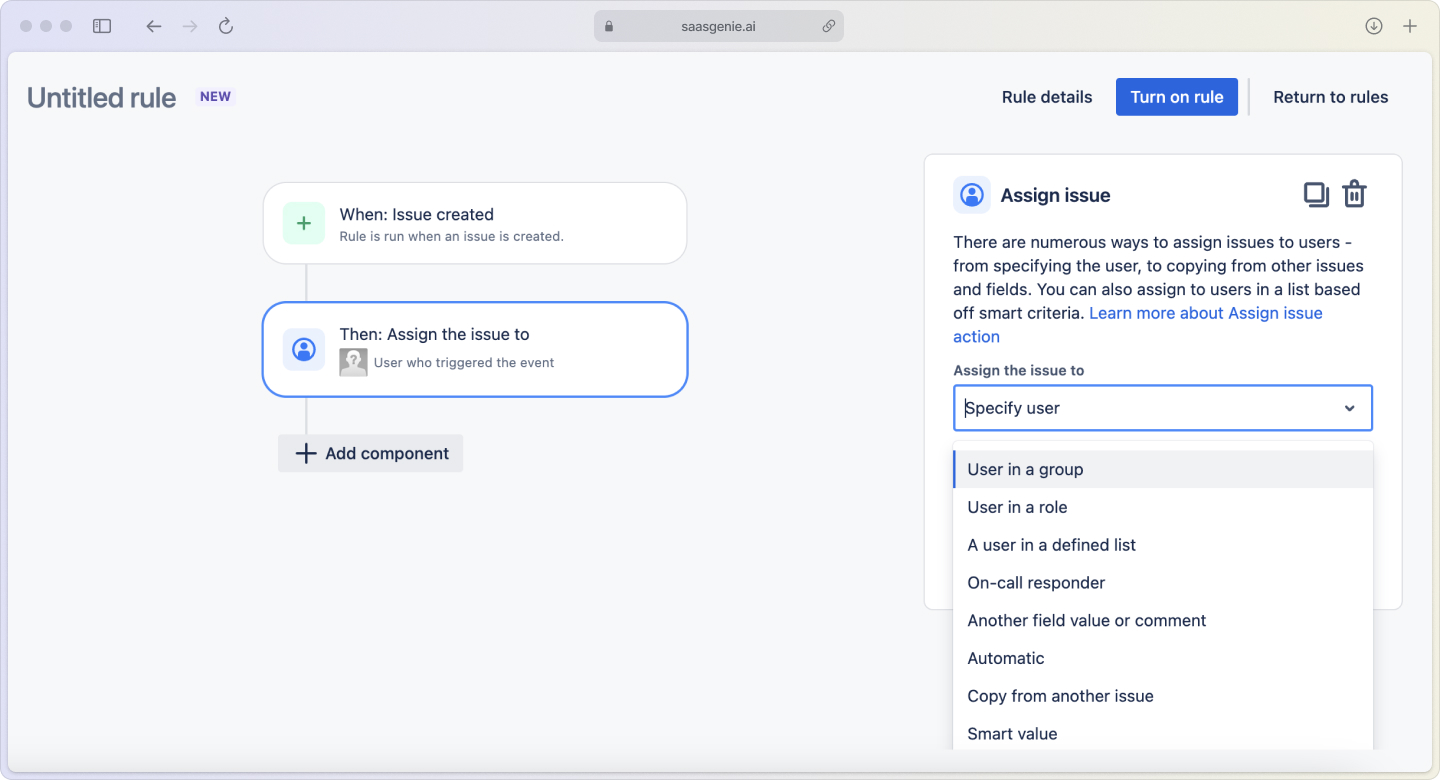This screenshot has height=780, width=1440.
Task: Click the duplicate icon in the Assign issue panel
Action: [x=1316, y=194]
